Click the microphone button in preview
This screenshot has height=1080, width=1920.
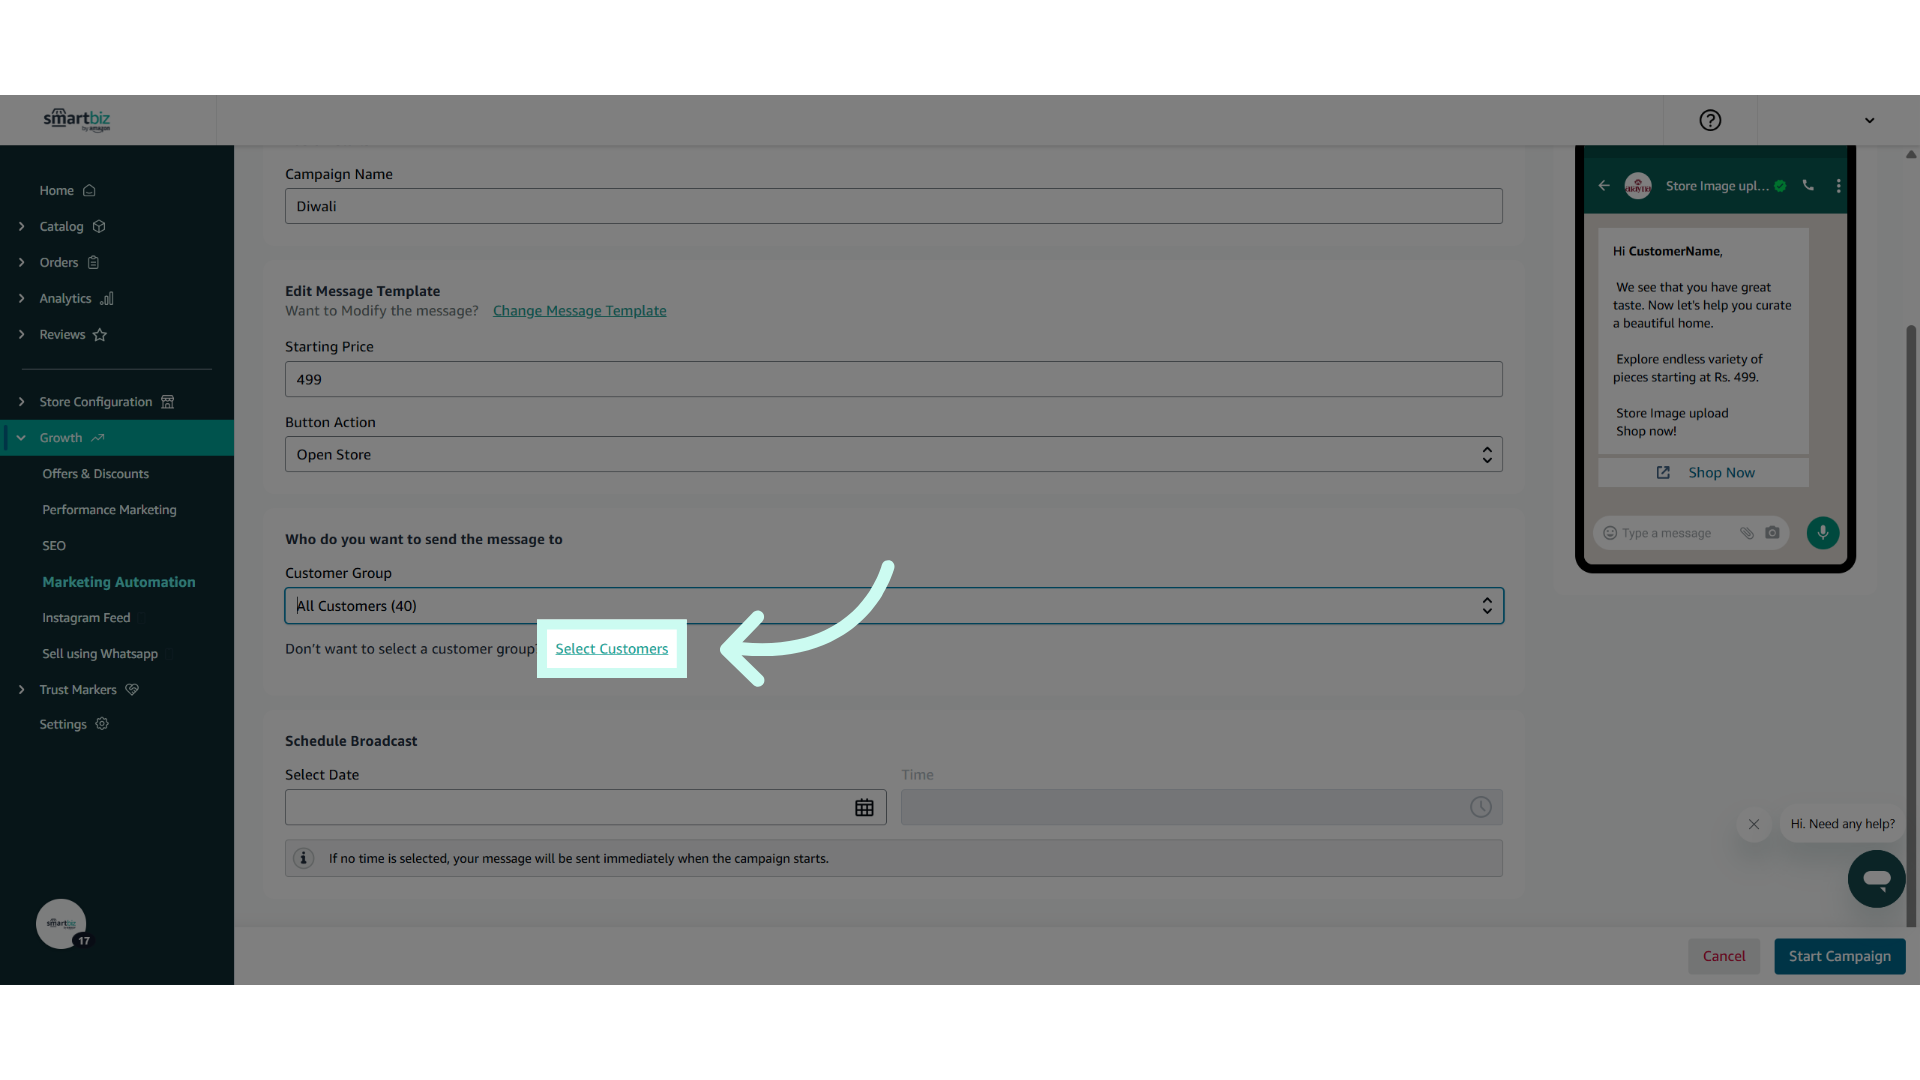(x=1823, y=533)
